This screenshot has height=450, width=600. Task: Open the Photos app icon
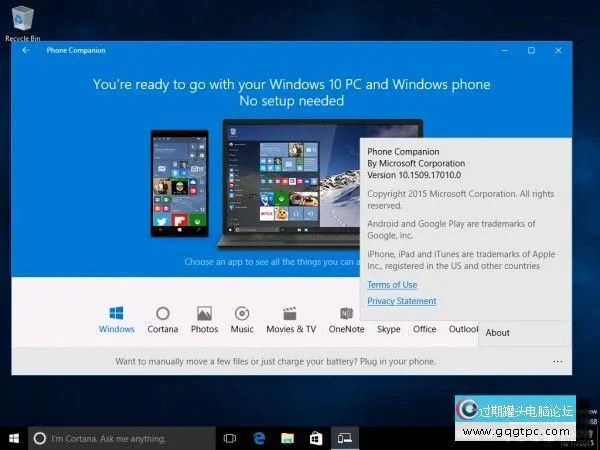pos(204,313)
